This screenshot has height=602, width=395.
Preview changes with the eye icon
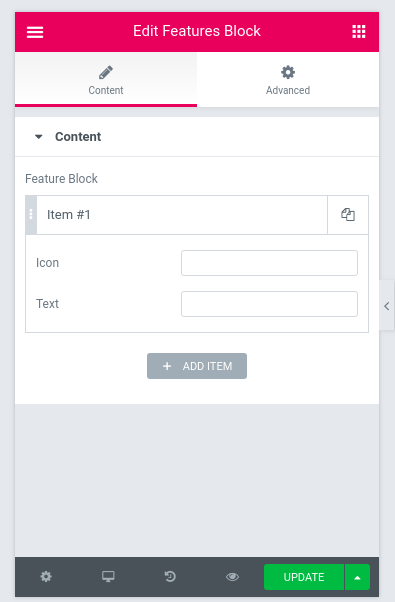[232, 577]
